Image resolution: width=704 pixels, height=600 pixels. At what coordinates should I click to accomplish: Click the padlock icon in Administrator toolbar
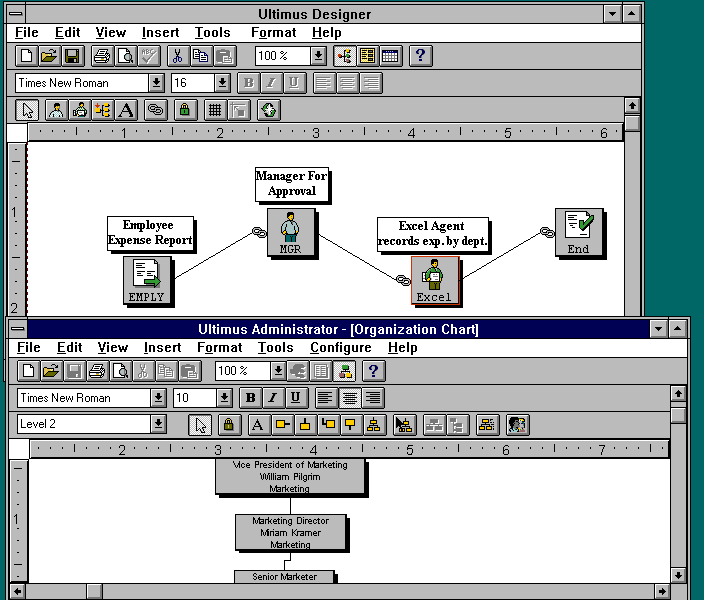(x=228, y=425)
